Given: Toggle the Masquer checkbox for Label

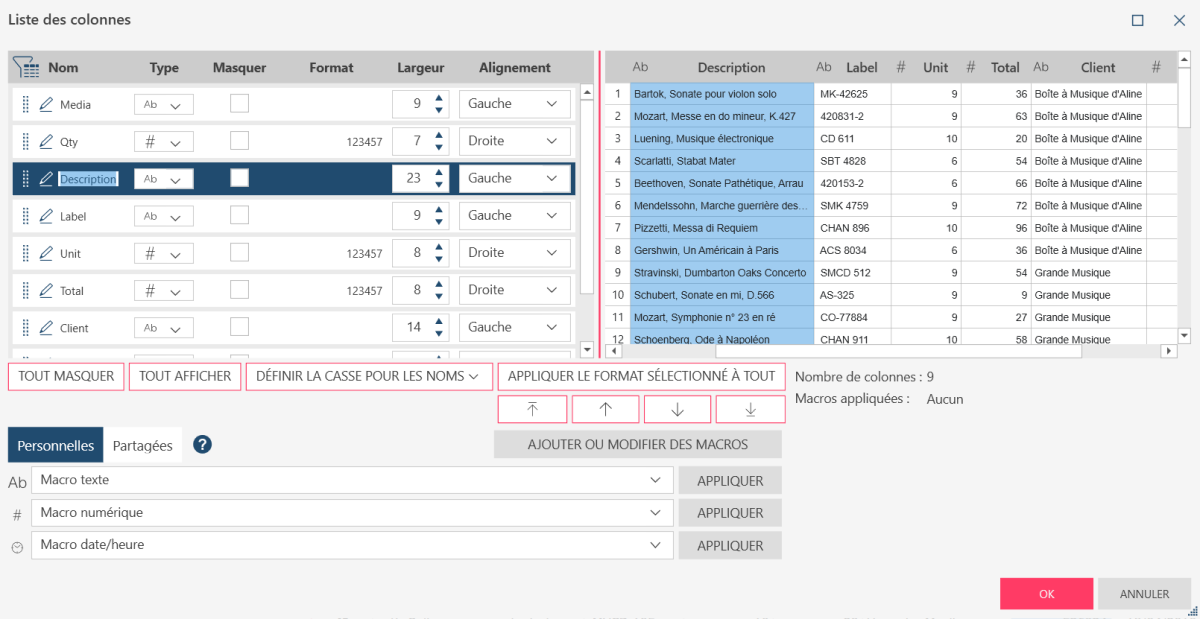Looking at the screenshot, I should tap(240, 215).
